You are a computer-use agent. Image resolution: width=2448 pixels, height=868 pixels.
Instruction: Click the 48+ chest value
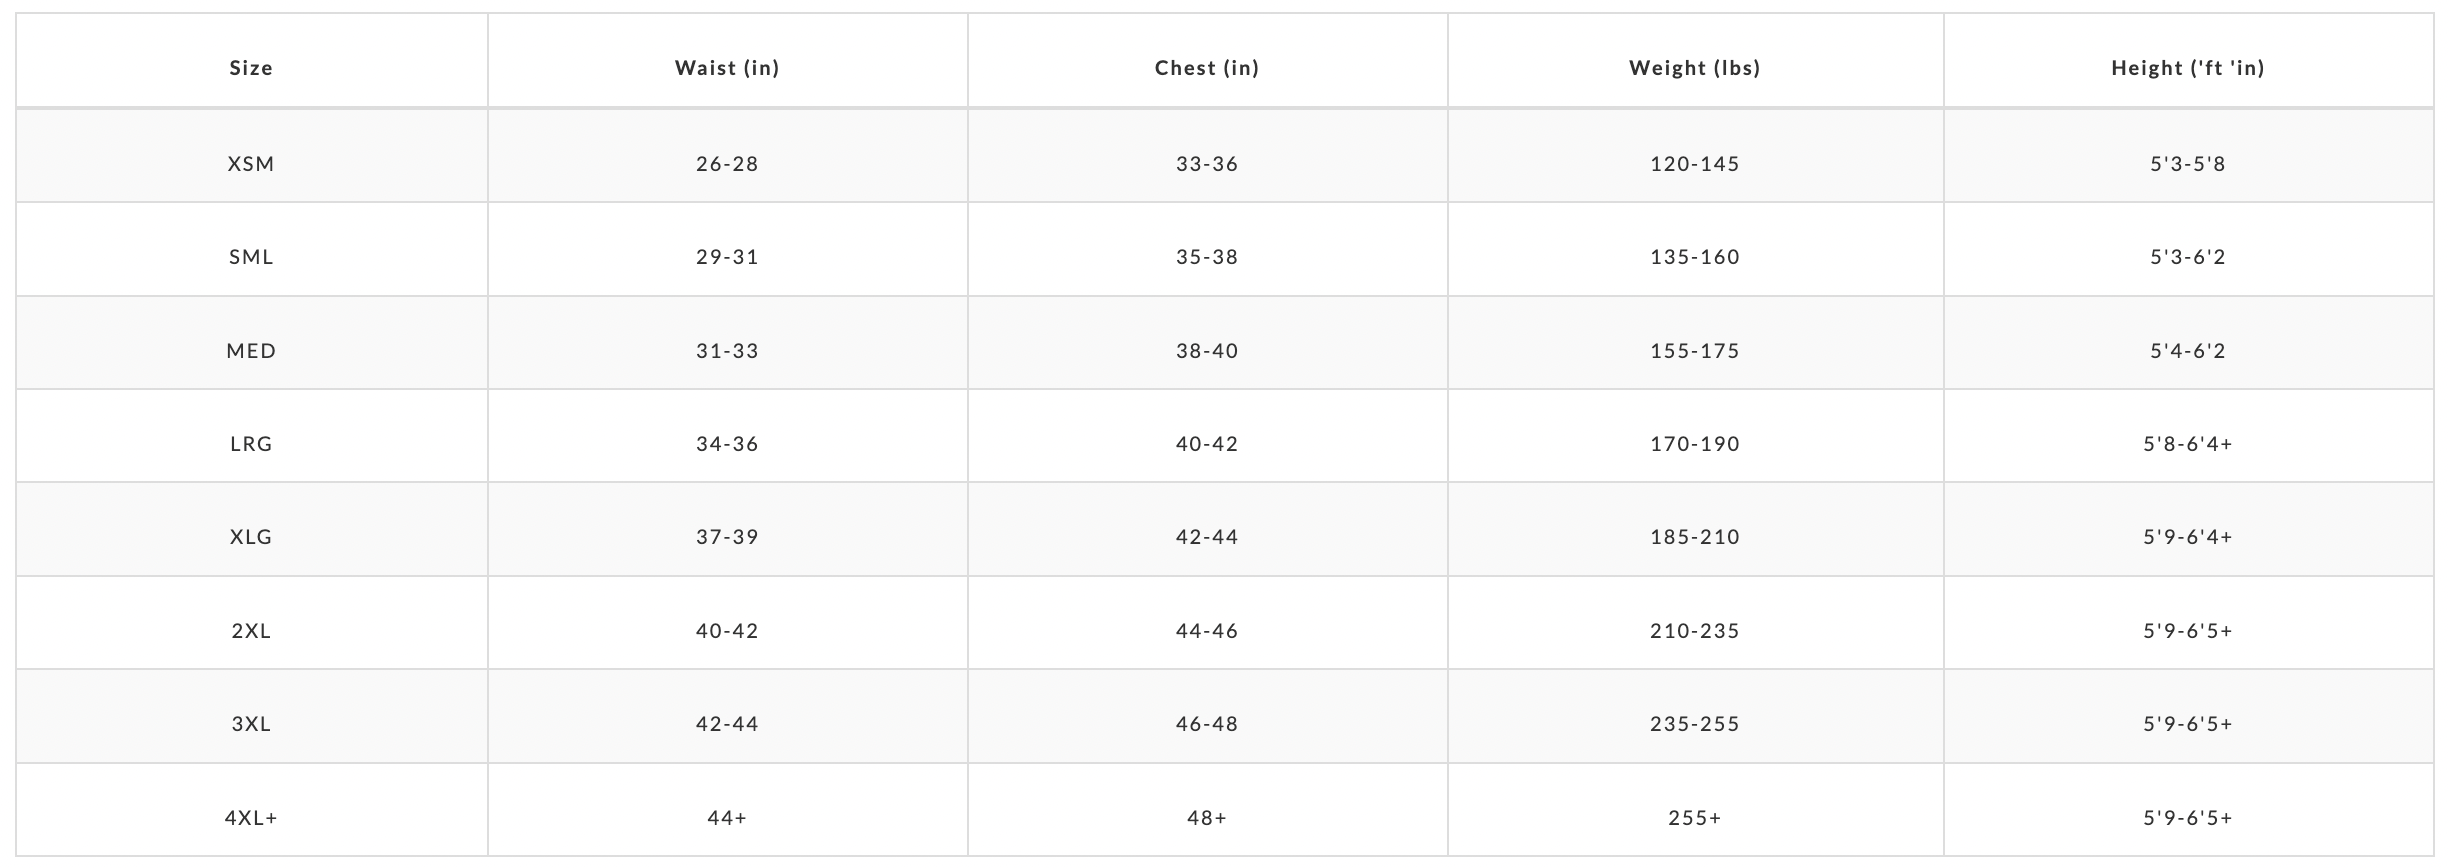tap(1207, 818)
